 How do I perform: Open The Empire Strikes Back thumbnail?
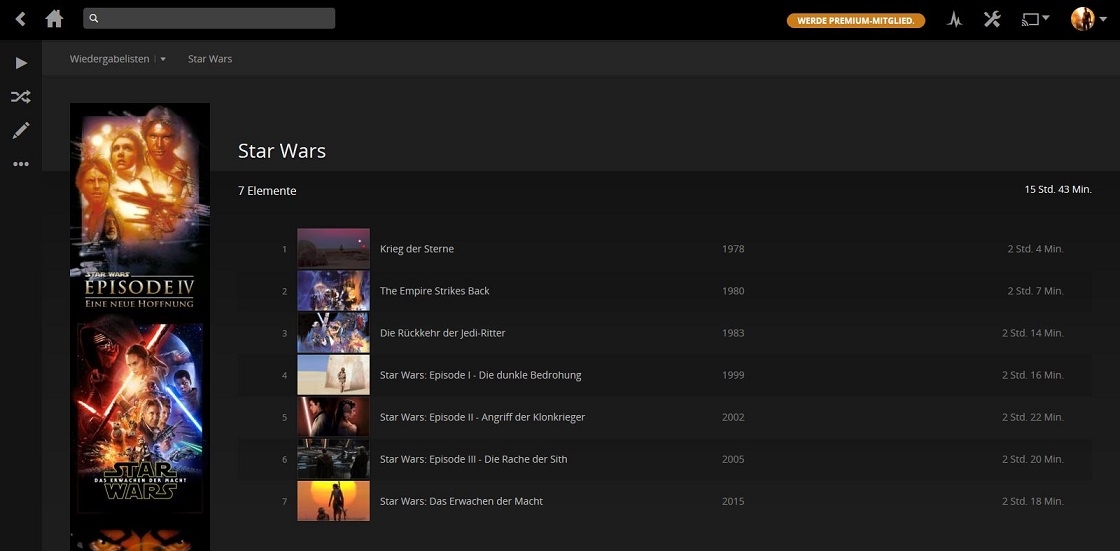point(334,290)
